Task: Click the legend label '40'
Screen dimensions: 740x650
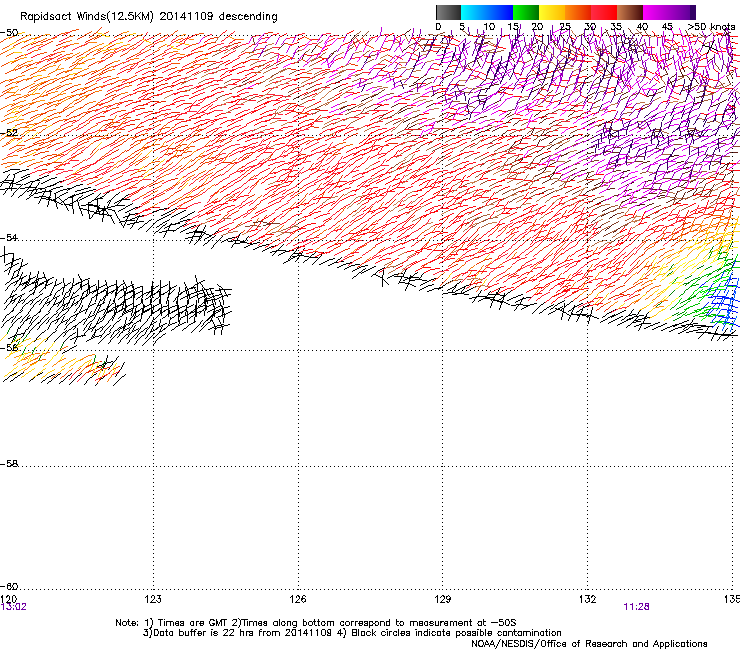Action: click(x=642, y=27)
